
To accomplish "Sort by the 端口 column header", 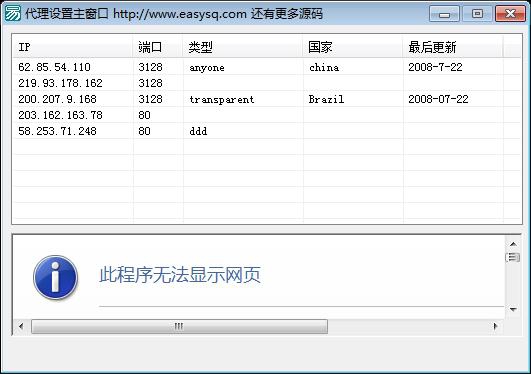I will (158, 46).
